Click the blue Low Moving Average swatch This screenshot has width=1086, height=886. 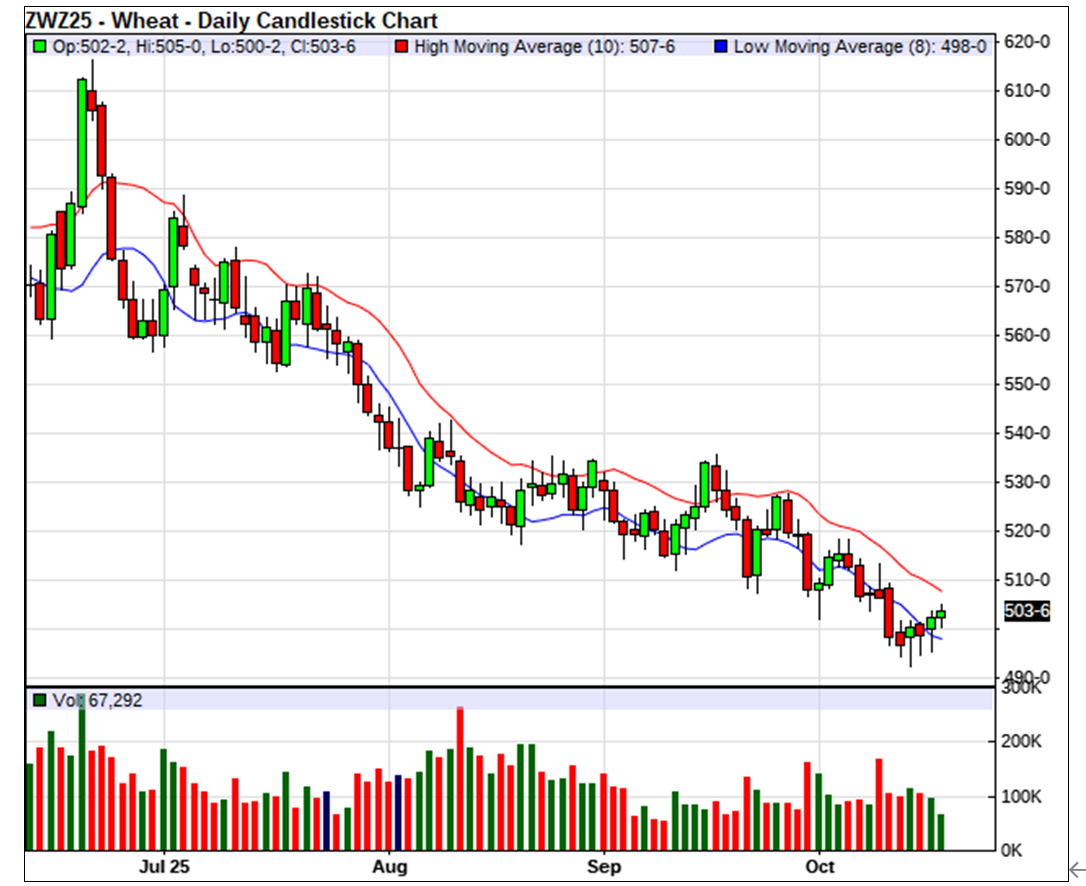click(721, 46)
